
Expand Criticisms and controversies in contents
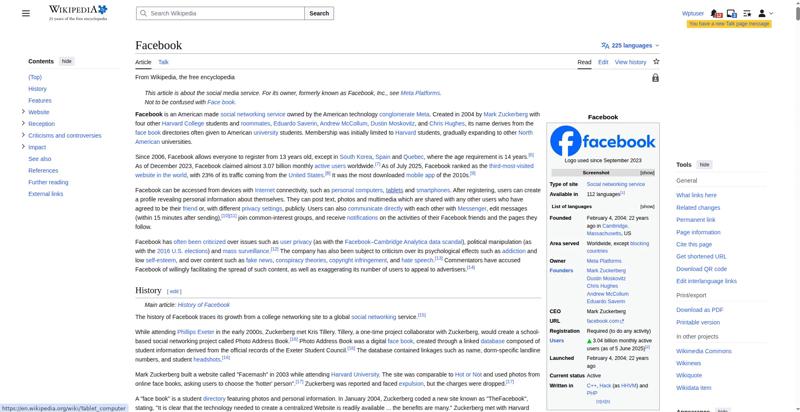pyautogui.click(x=23, y=135)
